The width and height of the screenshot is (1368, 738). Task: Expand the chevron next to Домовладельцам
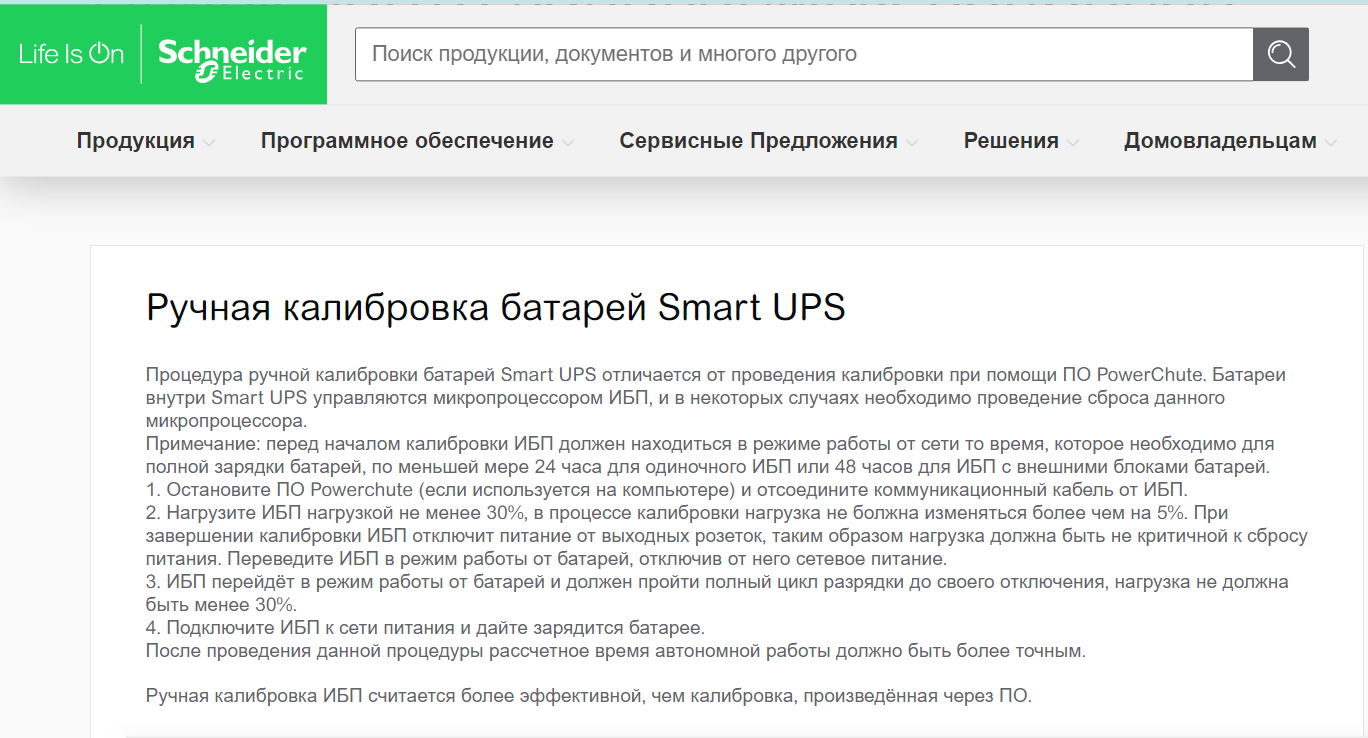point(1331,143)
